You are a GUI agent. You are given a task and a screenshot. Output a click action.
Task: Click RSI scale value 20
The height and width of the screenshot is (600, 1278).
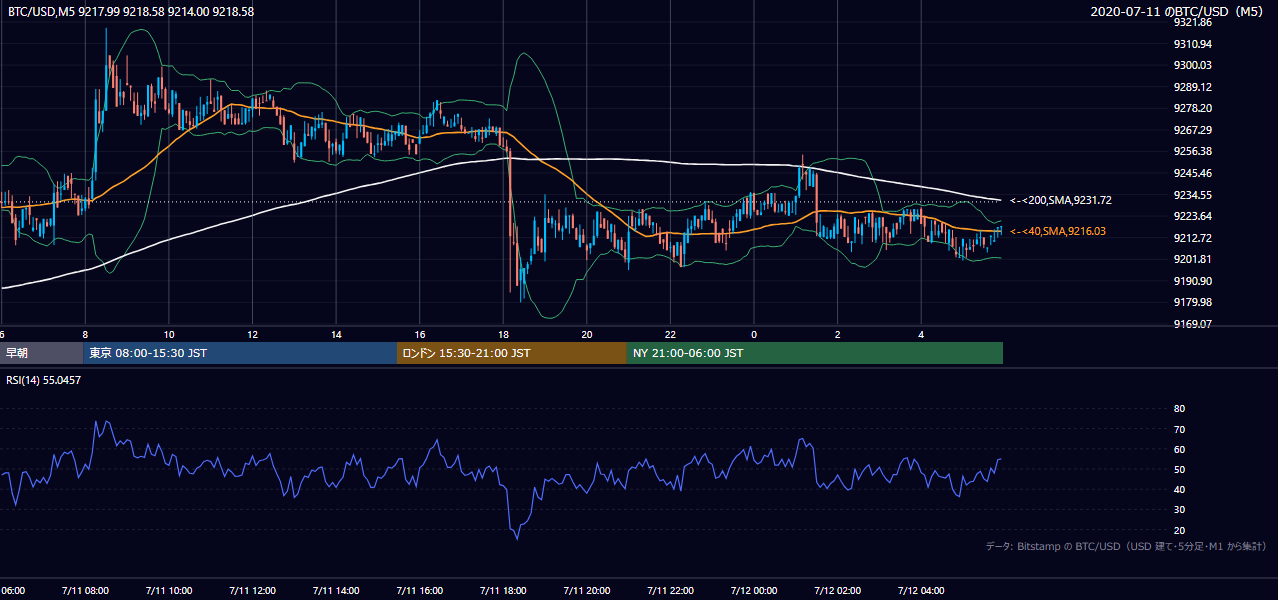click(x=1179, y=530)
